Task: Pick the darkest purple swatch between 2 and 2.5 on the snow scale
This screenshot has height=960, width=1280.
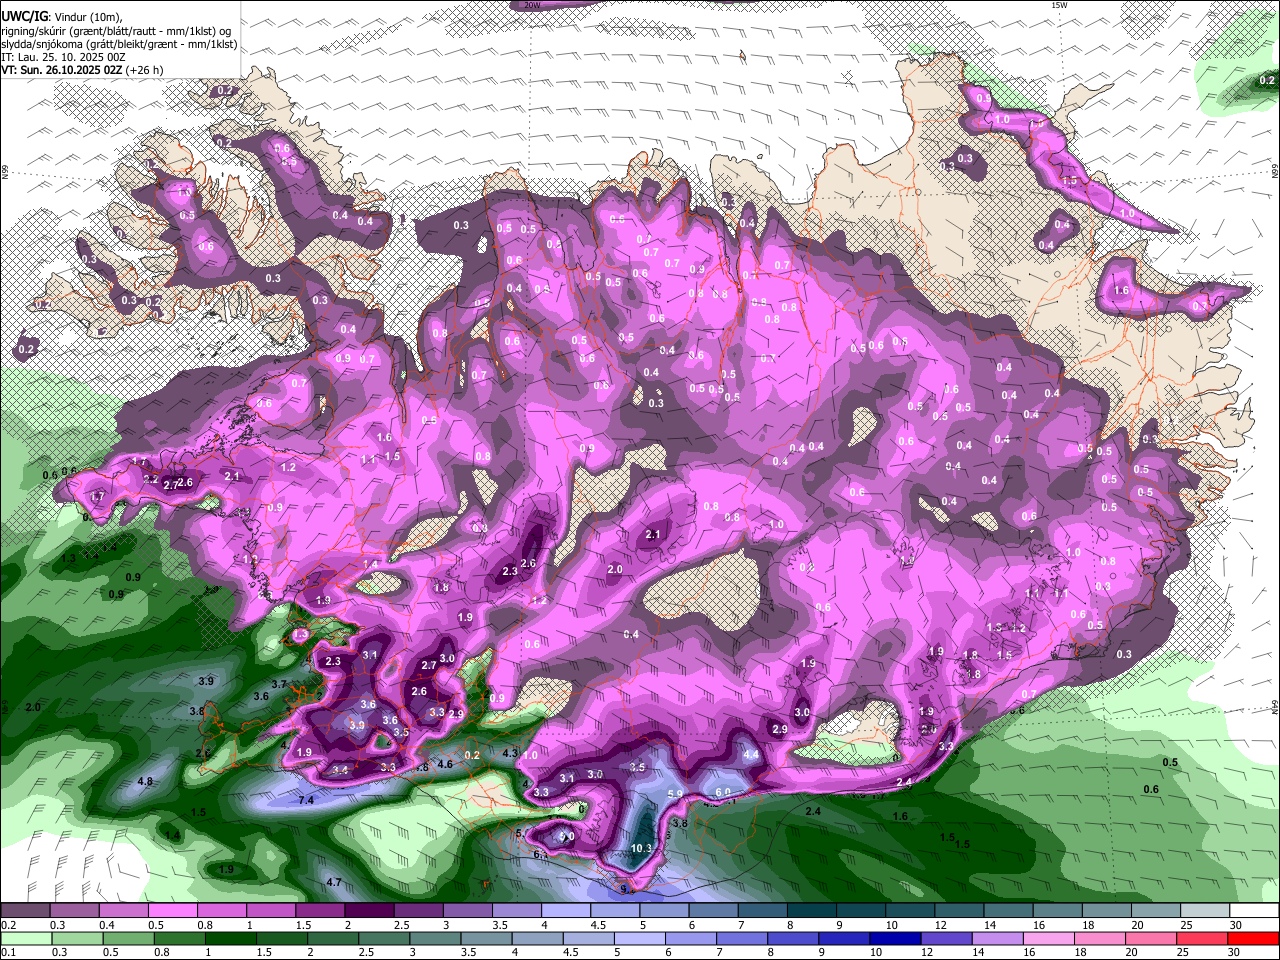Action: click(369, 911)
